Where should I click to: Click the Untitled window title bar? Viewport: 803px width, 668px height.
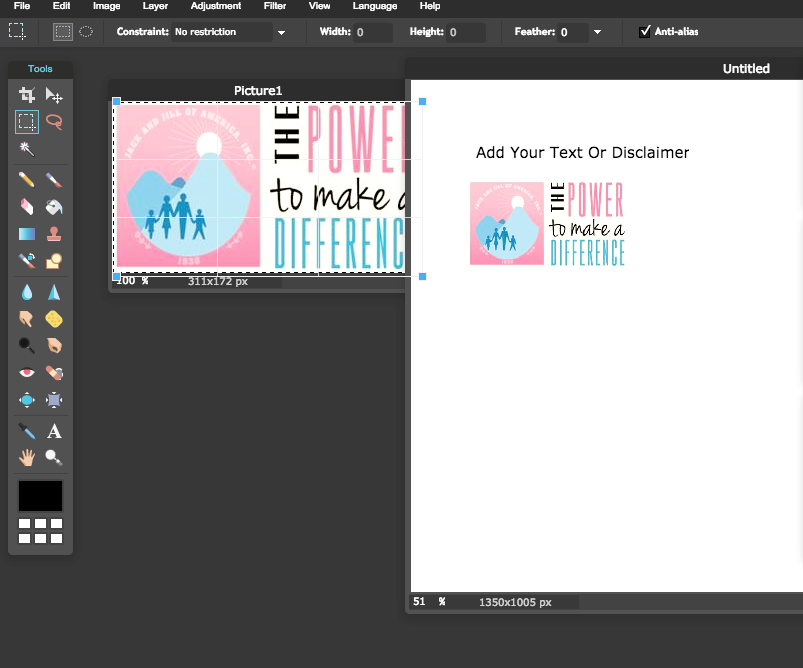[604, 68]
